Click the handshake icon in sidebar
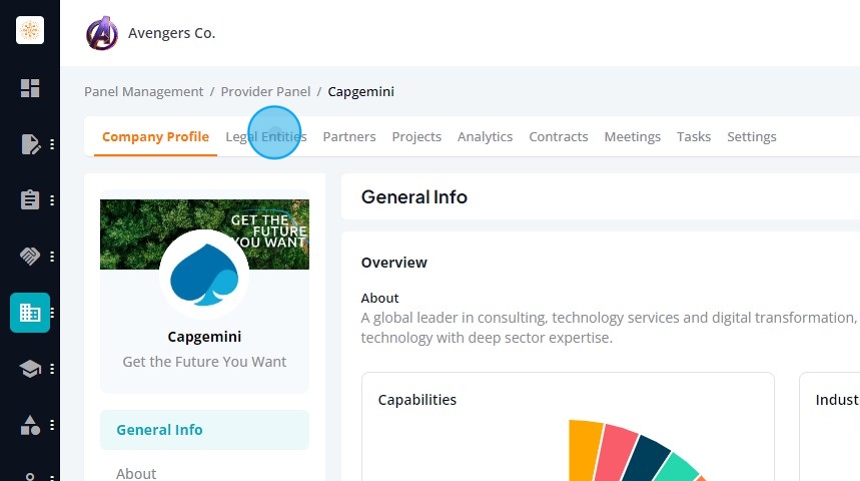The height and width of the screenshot is (481, 860). click(x=30, y=256)
